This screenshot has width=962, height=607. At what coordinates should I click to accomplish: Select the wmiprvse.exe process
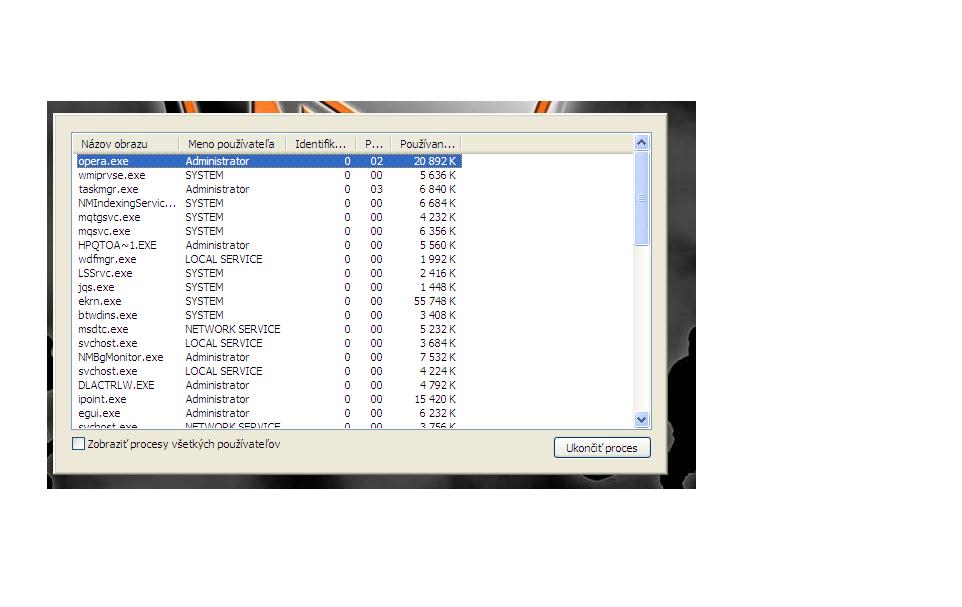point(111,175)
